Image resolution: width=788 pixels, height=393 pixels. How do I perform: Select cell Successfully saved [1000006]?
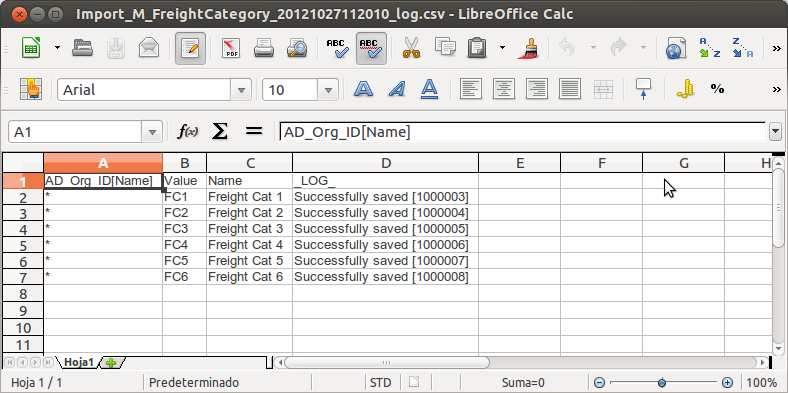(385, 245)
